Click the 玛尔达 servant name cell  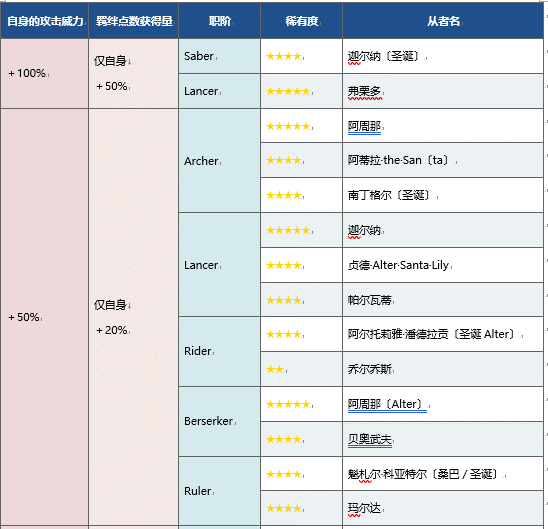tap(443, 508)
